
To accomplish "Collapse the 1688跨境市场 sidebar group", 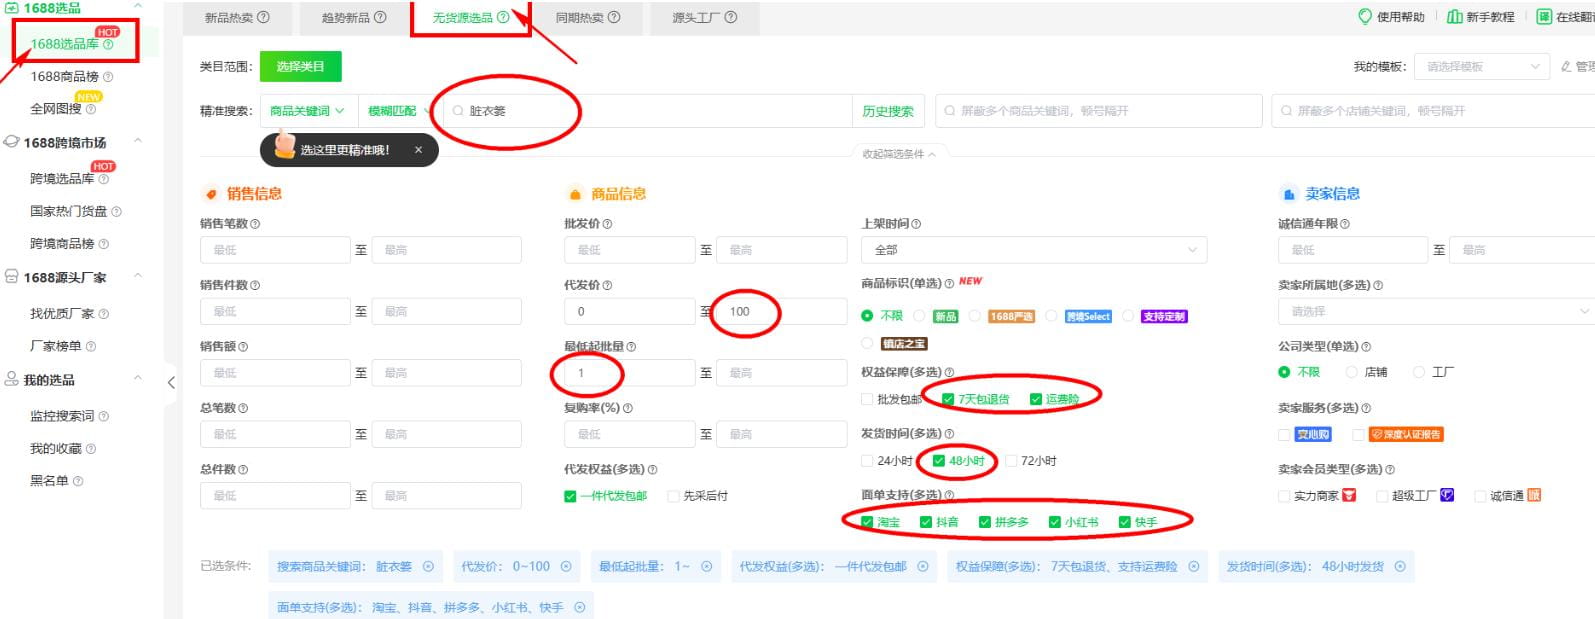I will click(x=138, y=142).
